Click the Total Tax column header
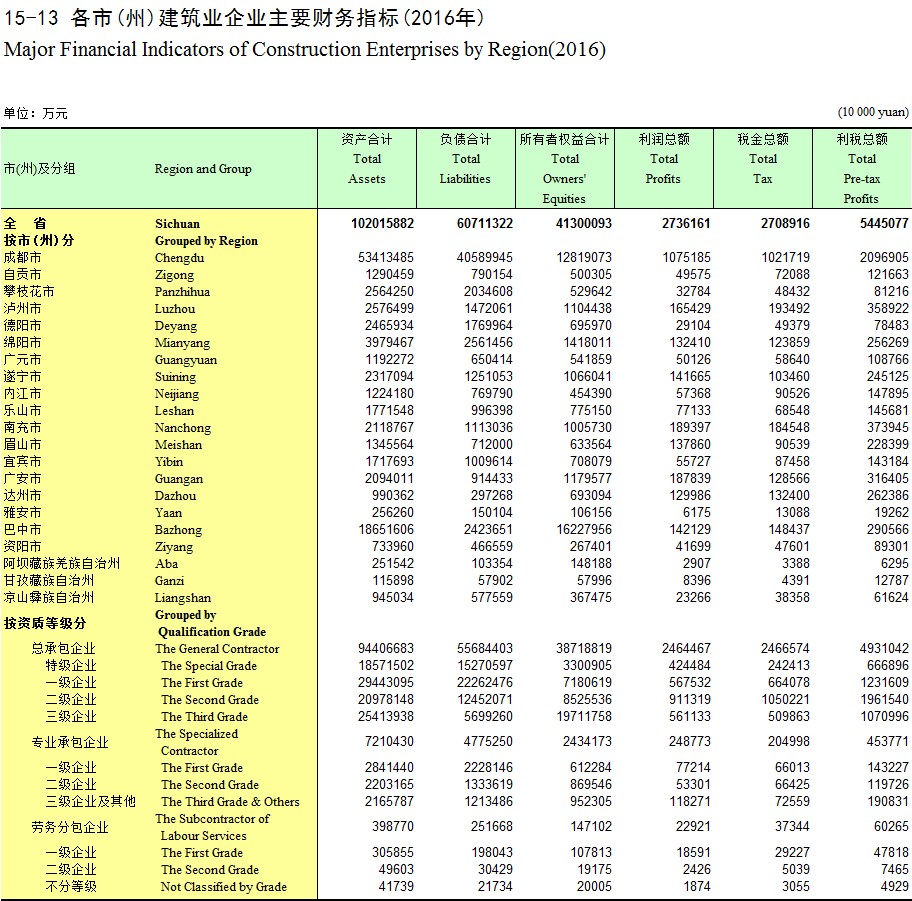 763,169
